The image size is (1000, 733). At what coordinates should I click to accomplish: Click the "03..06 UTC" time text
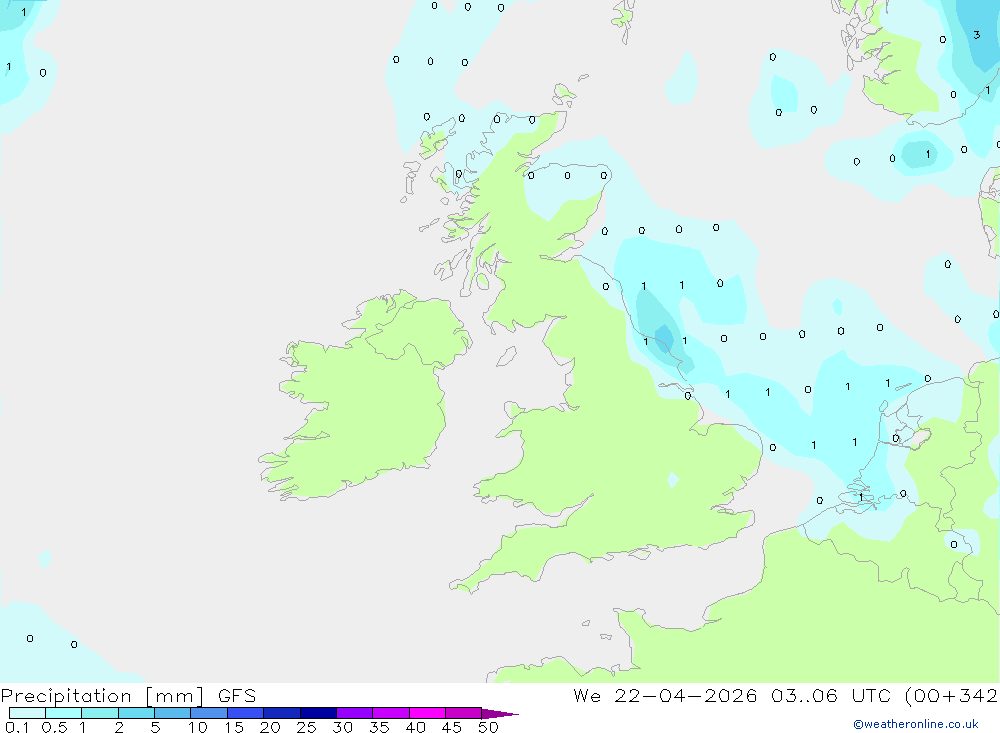(x=830, y=696)
